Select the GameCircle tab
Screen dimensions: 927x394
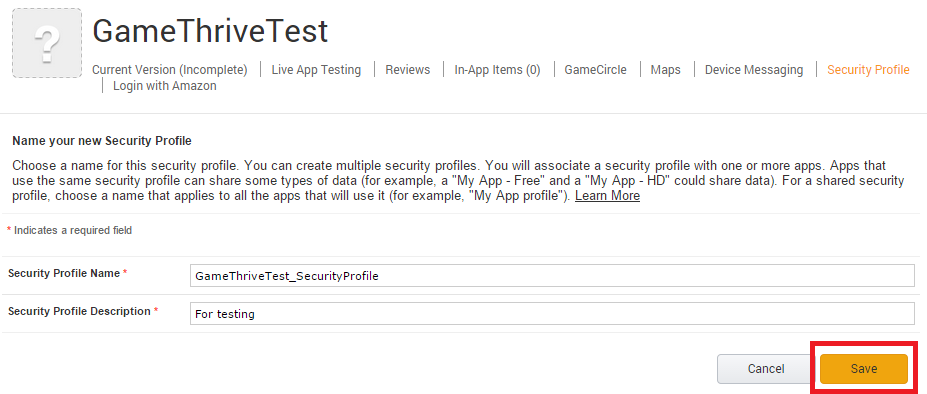[595, 70]
